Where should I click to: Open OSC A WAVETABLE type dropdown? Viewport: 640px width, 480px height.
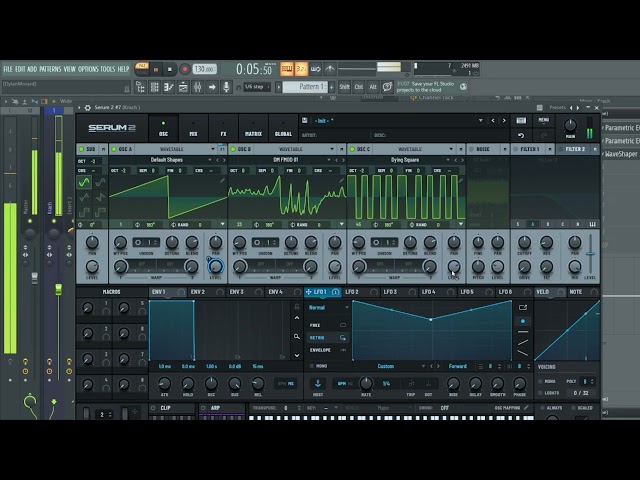[213, 149]
